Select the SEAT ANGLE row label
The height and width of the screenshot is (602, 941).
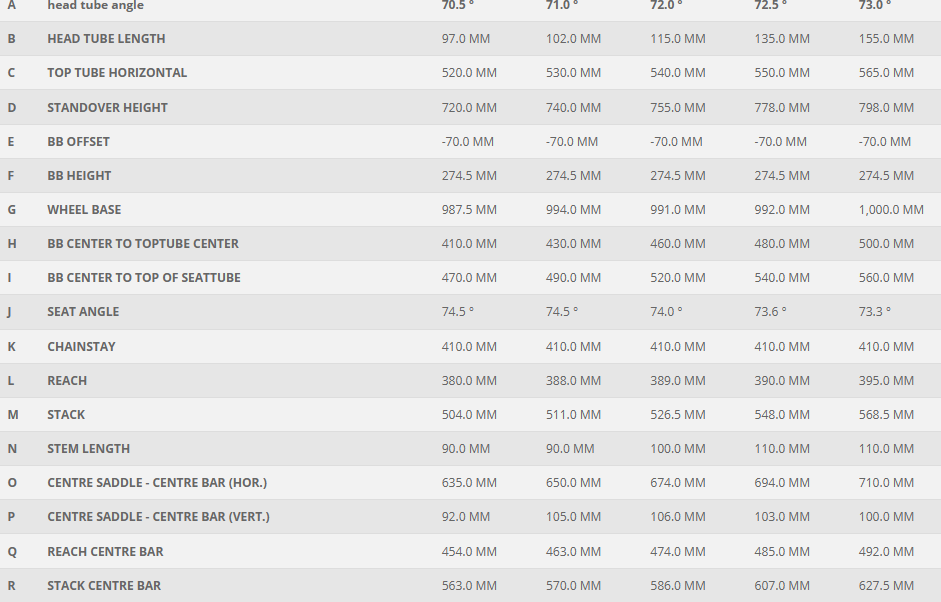[x=83, y=312]
